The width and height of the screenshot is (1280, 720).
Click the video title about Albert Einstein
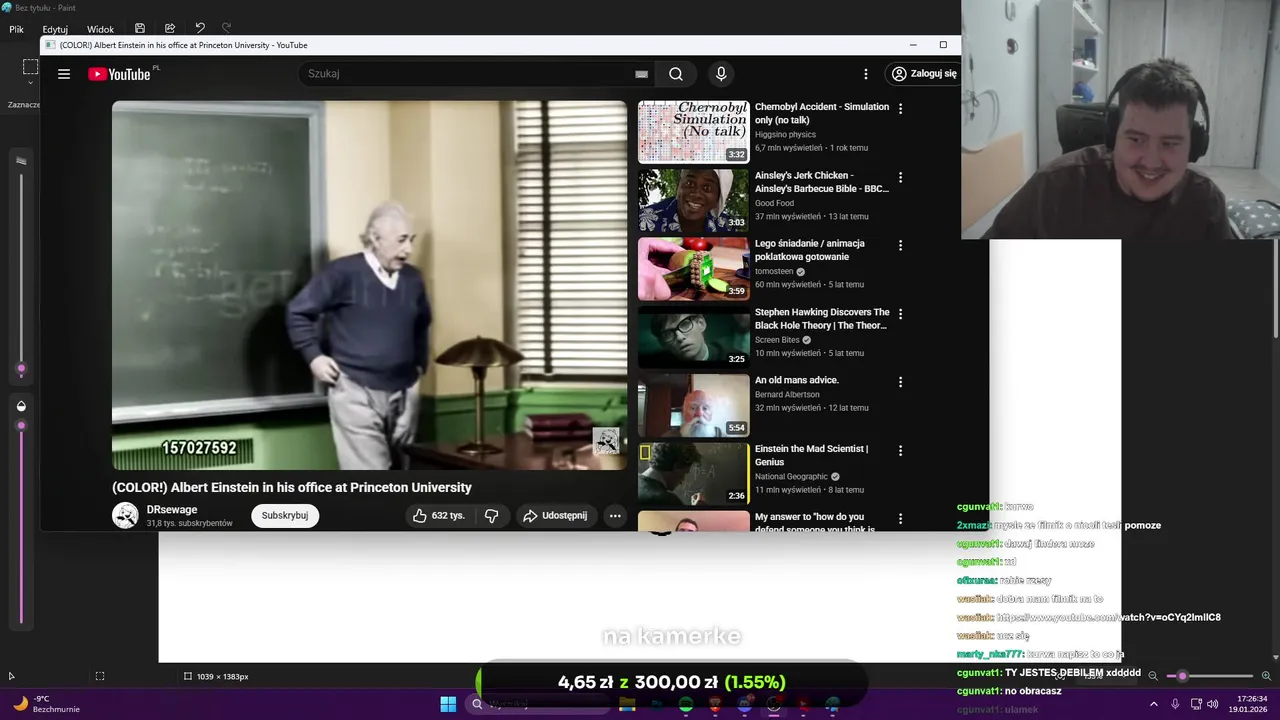(292, 488)
